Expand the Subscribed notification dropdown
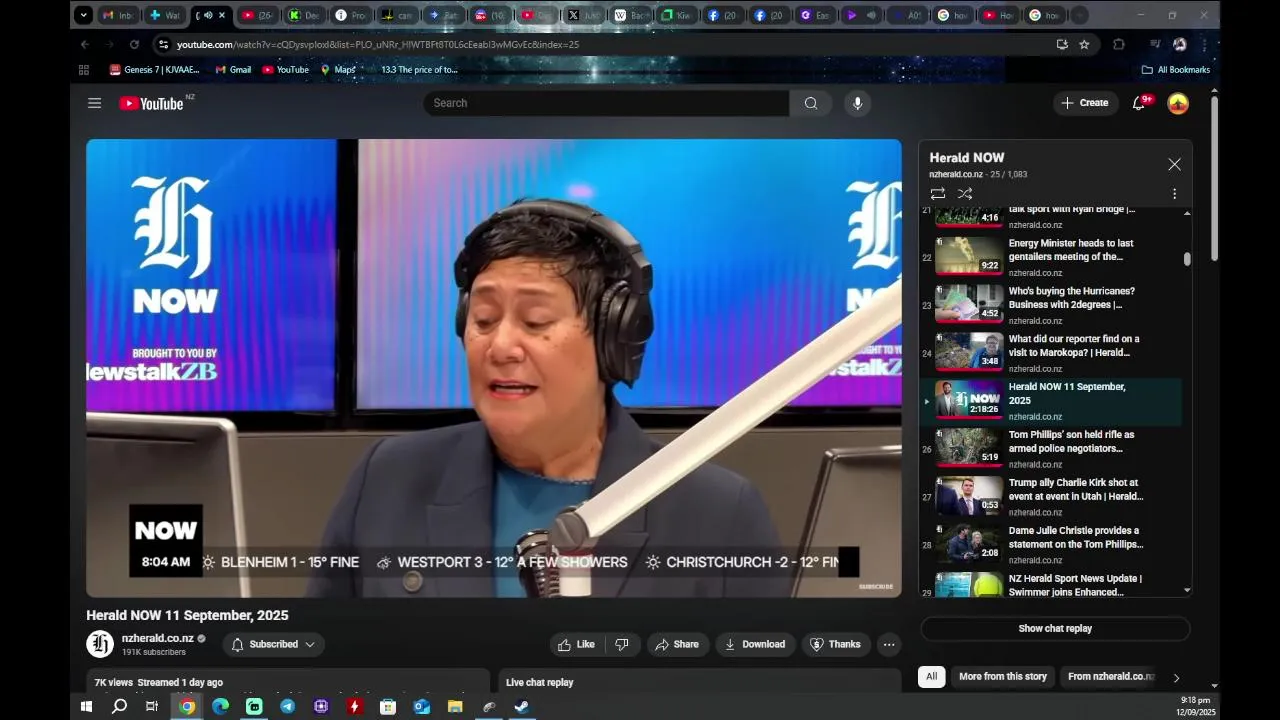 pyautogui.click(x=273, y=644)
